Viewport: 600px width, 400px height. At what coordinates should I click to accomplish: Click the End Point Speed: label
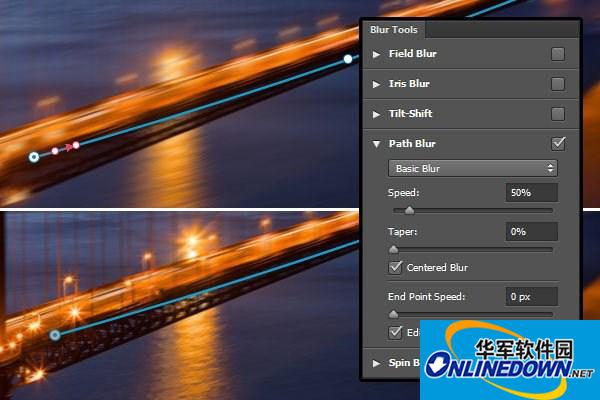[x=427, y=297]
